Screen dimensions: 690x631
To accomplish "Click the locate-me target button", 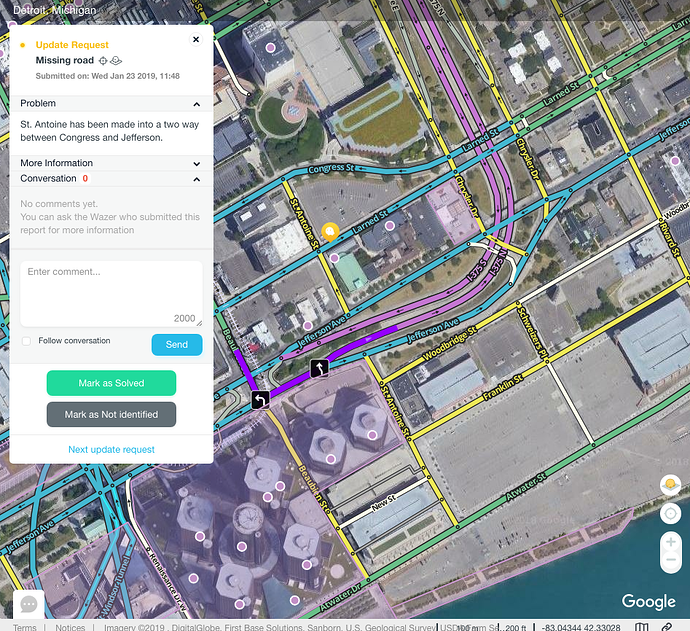I will [669, 515].
